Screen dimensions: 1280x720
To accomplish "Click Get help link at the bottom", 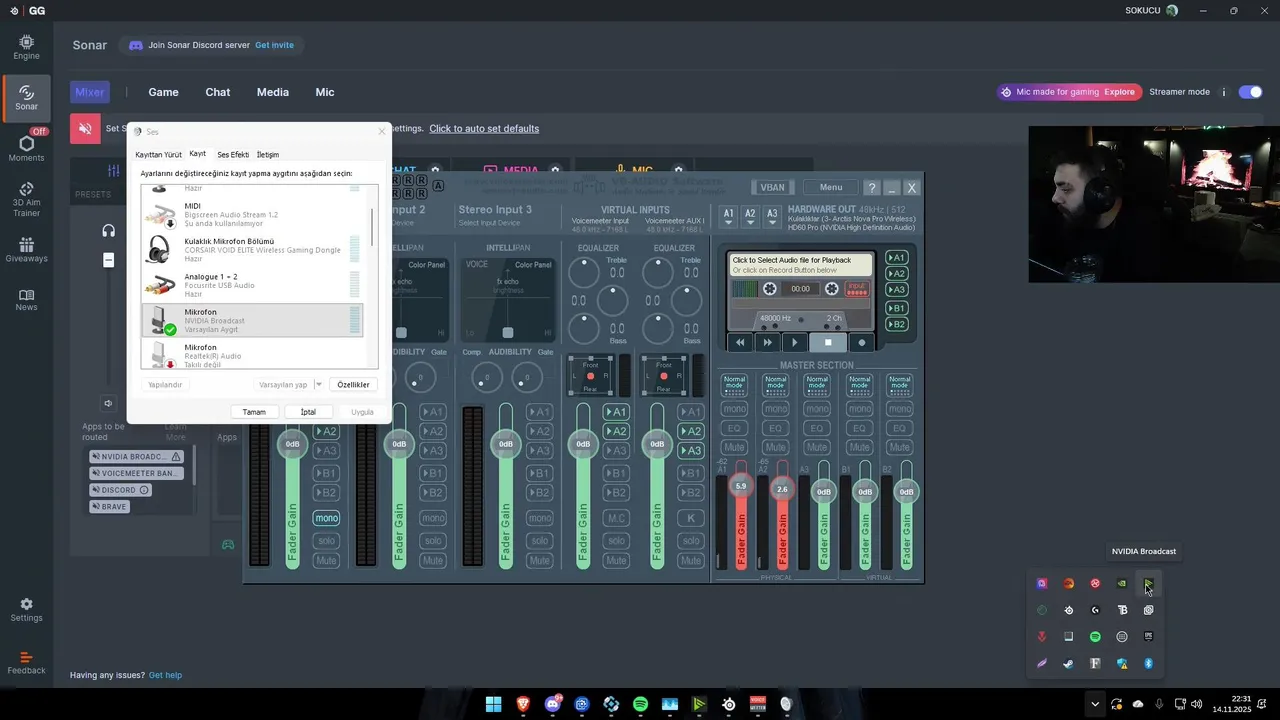I will [x=165, y=675].
